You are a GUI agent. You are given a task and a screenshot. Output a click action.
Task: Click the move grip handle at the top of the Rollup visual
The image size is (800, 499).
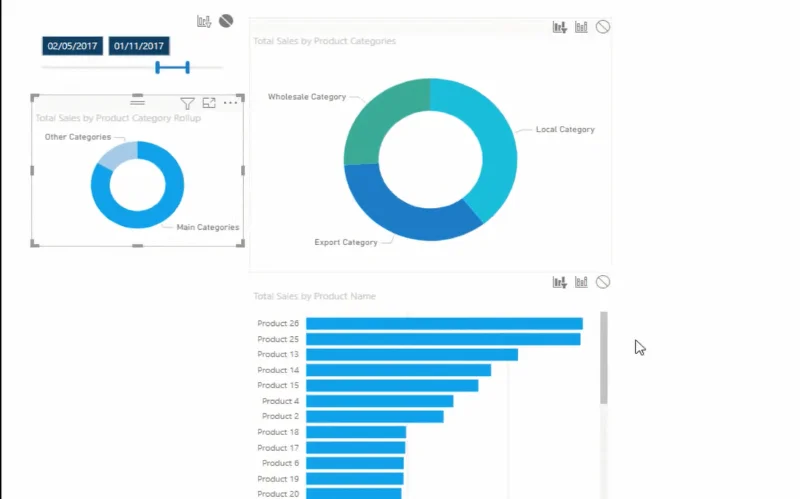point(137,102)
